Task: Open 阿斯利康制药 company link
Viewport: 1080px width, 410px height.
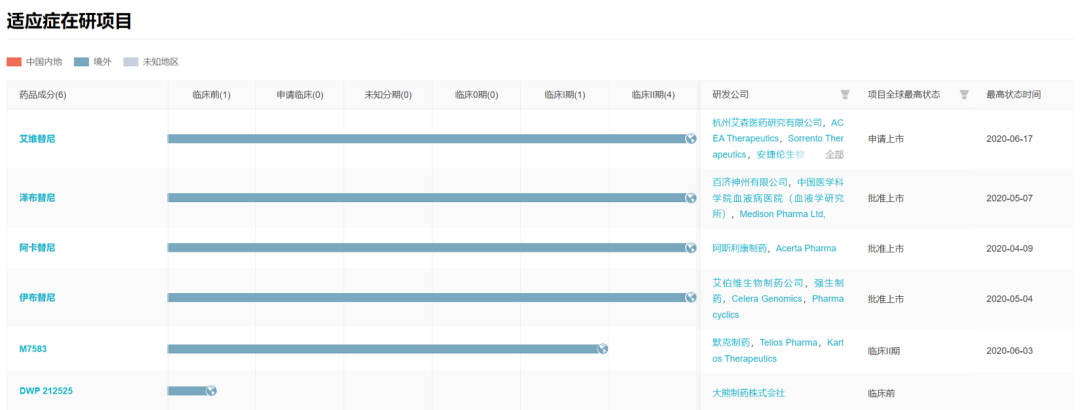Action: (x=739, y=248)
